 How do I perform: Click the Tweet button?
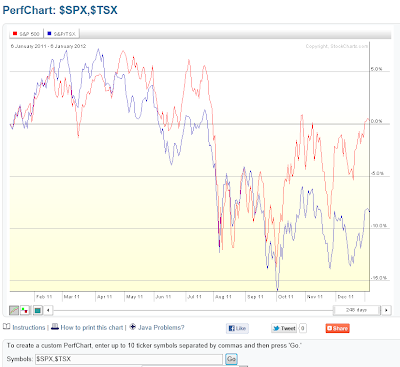pyautogui.click(x=284, y=328)
